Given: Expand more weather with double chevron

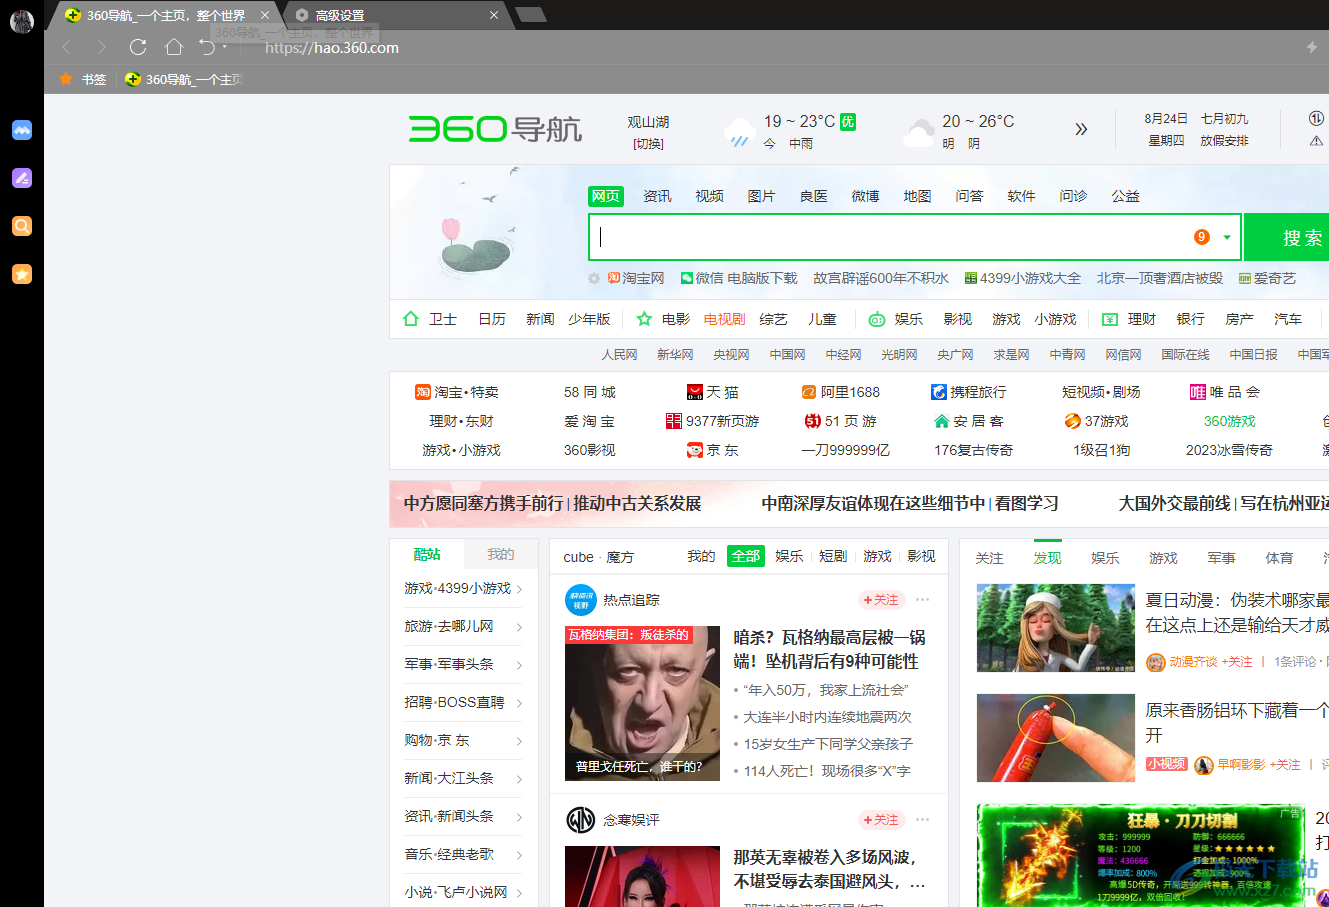Looking at the screenshot, I should [1081, 129].
